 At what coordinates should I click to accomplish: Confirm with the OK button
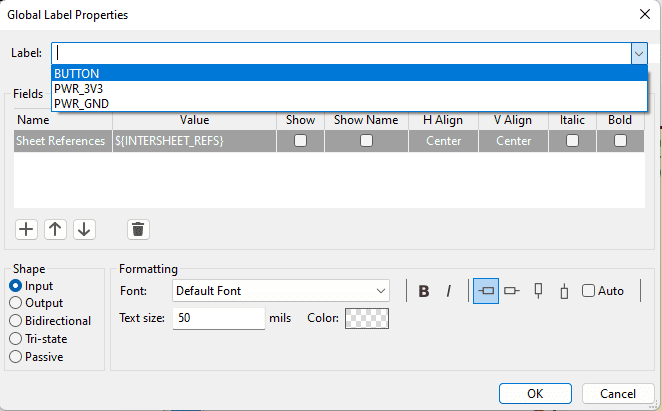click(x=535, y=394)
